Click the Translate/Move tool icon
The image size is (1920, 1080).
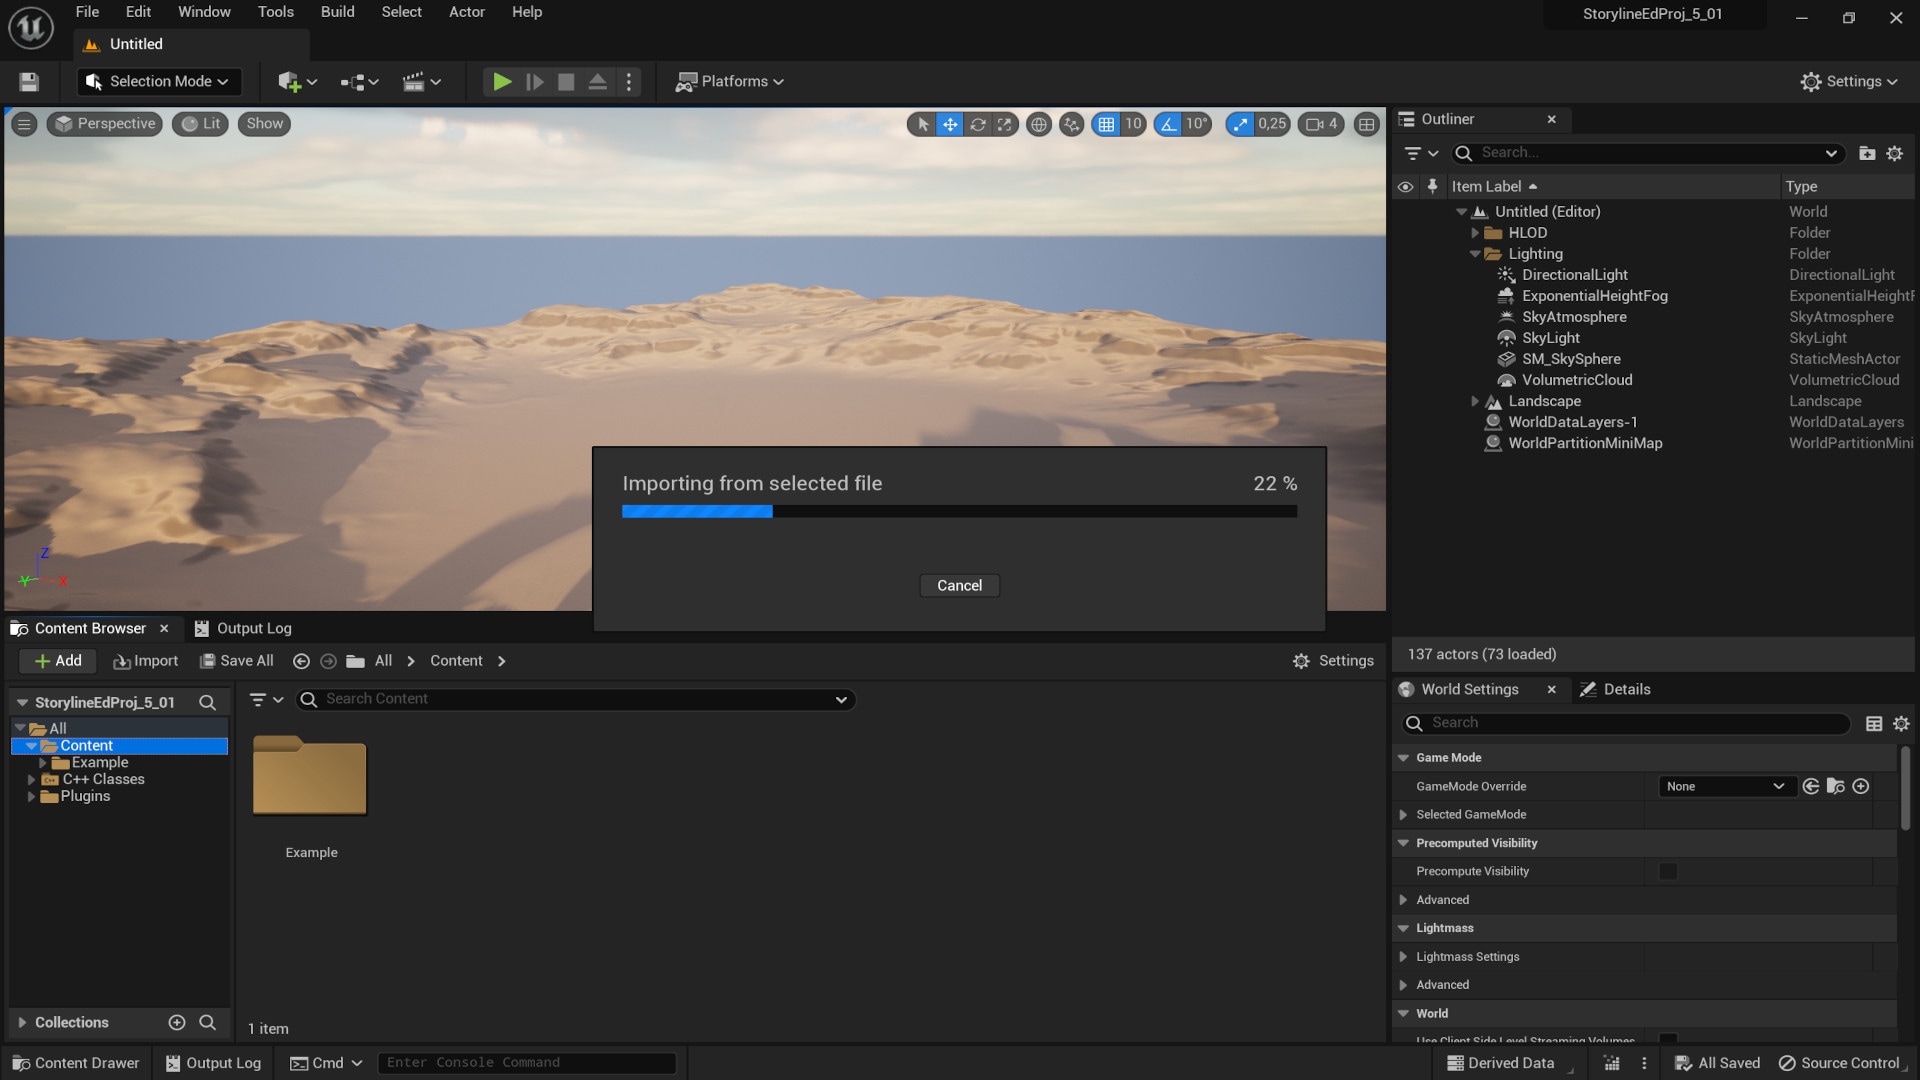951,123
